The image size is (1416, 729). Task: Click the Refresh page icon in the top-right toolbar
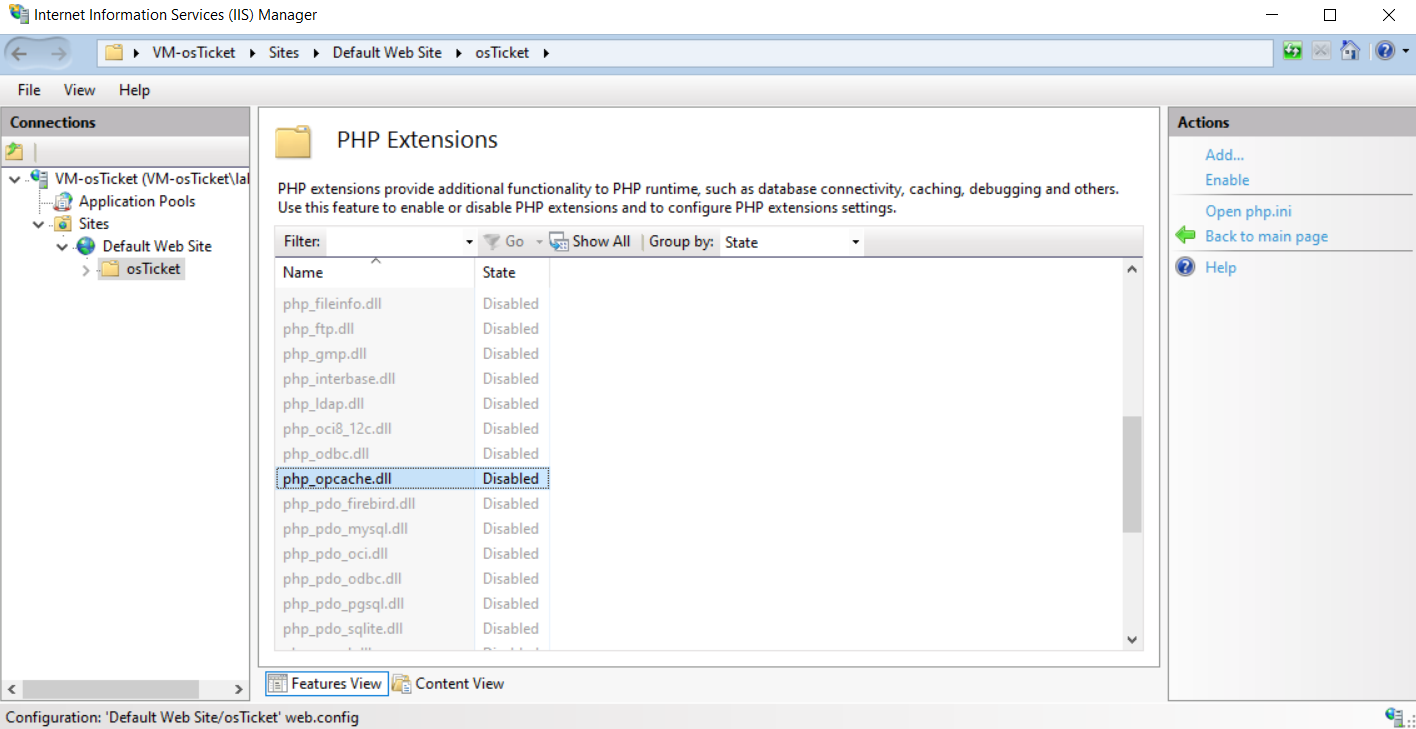coord(1293,51)
